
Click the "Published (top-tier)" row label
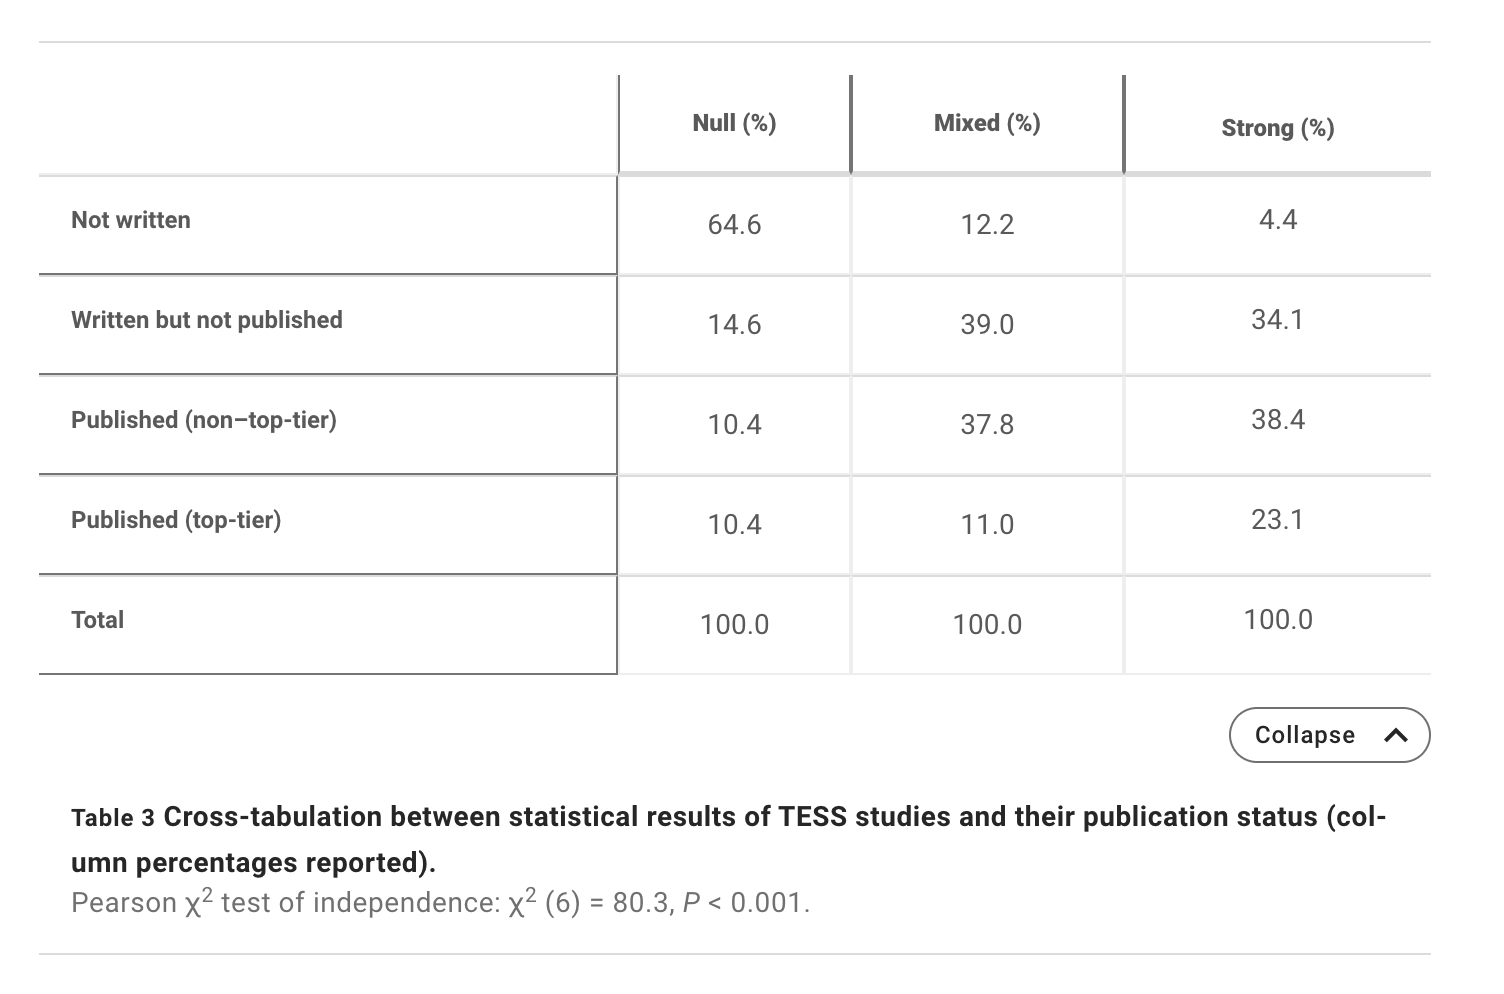[176, 520]
